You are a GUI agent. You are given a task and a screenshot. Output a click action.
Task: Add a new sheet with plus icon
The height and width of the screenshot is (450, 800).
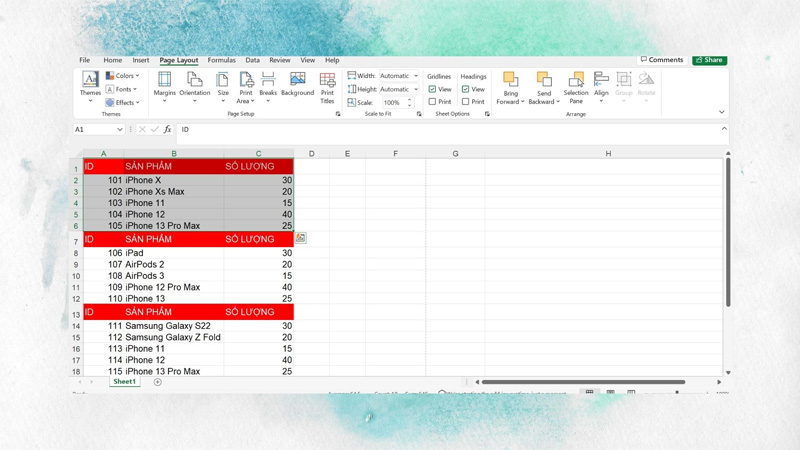[158, 382]
